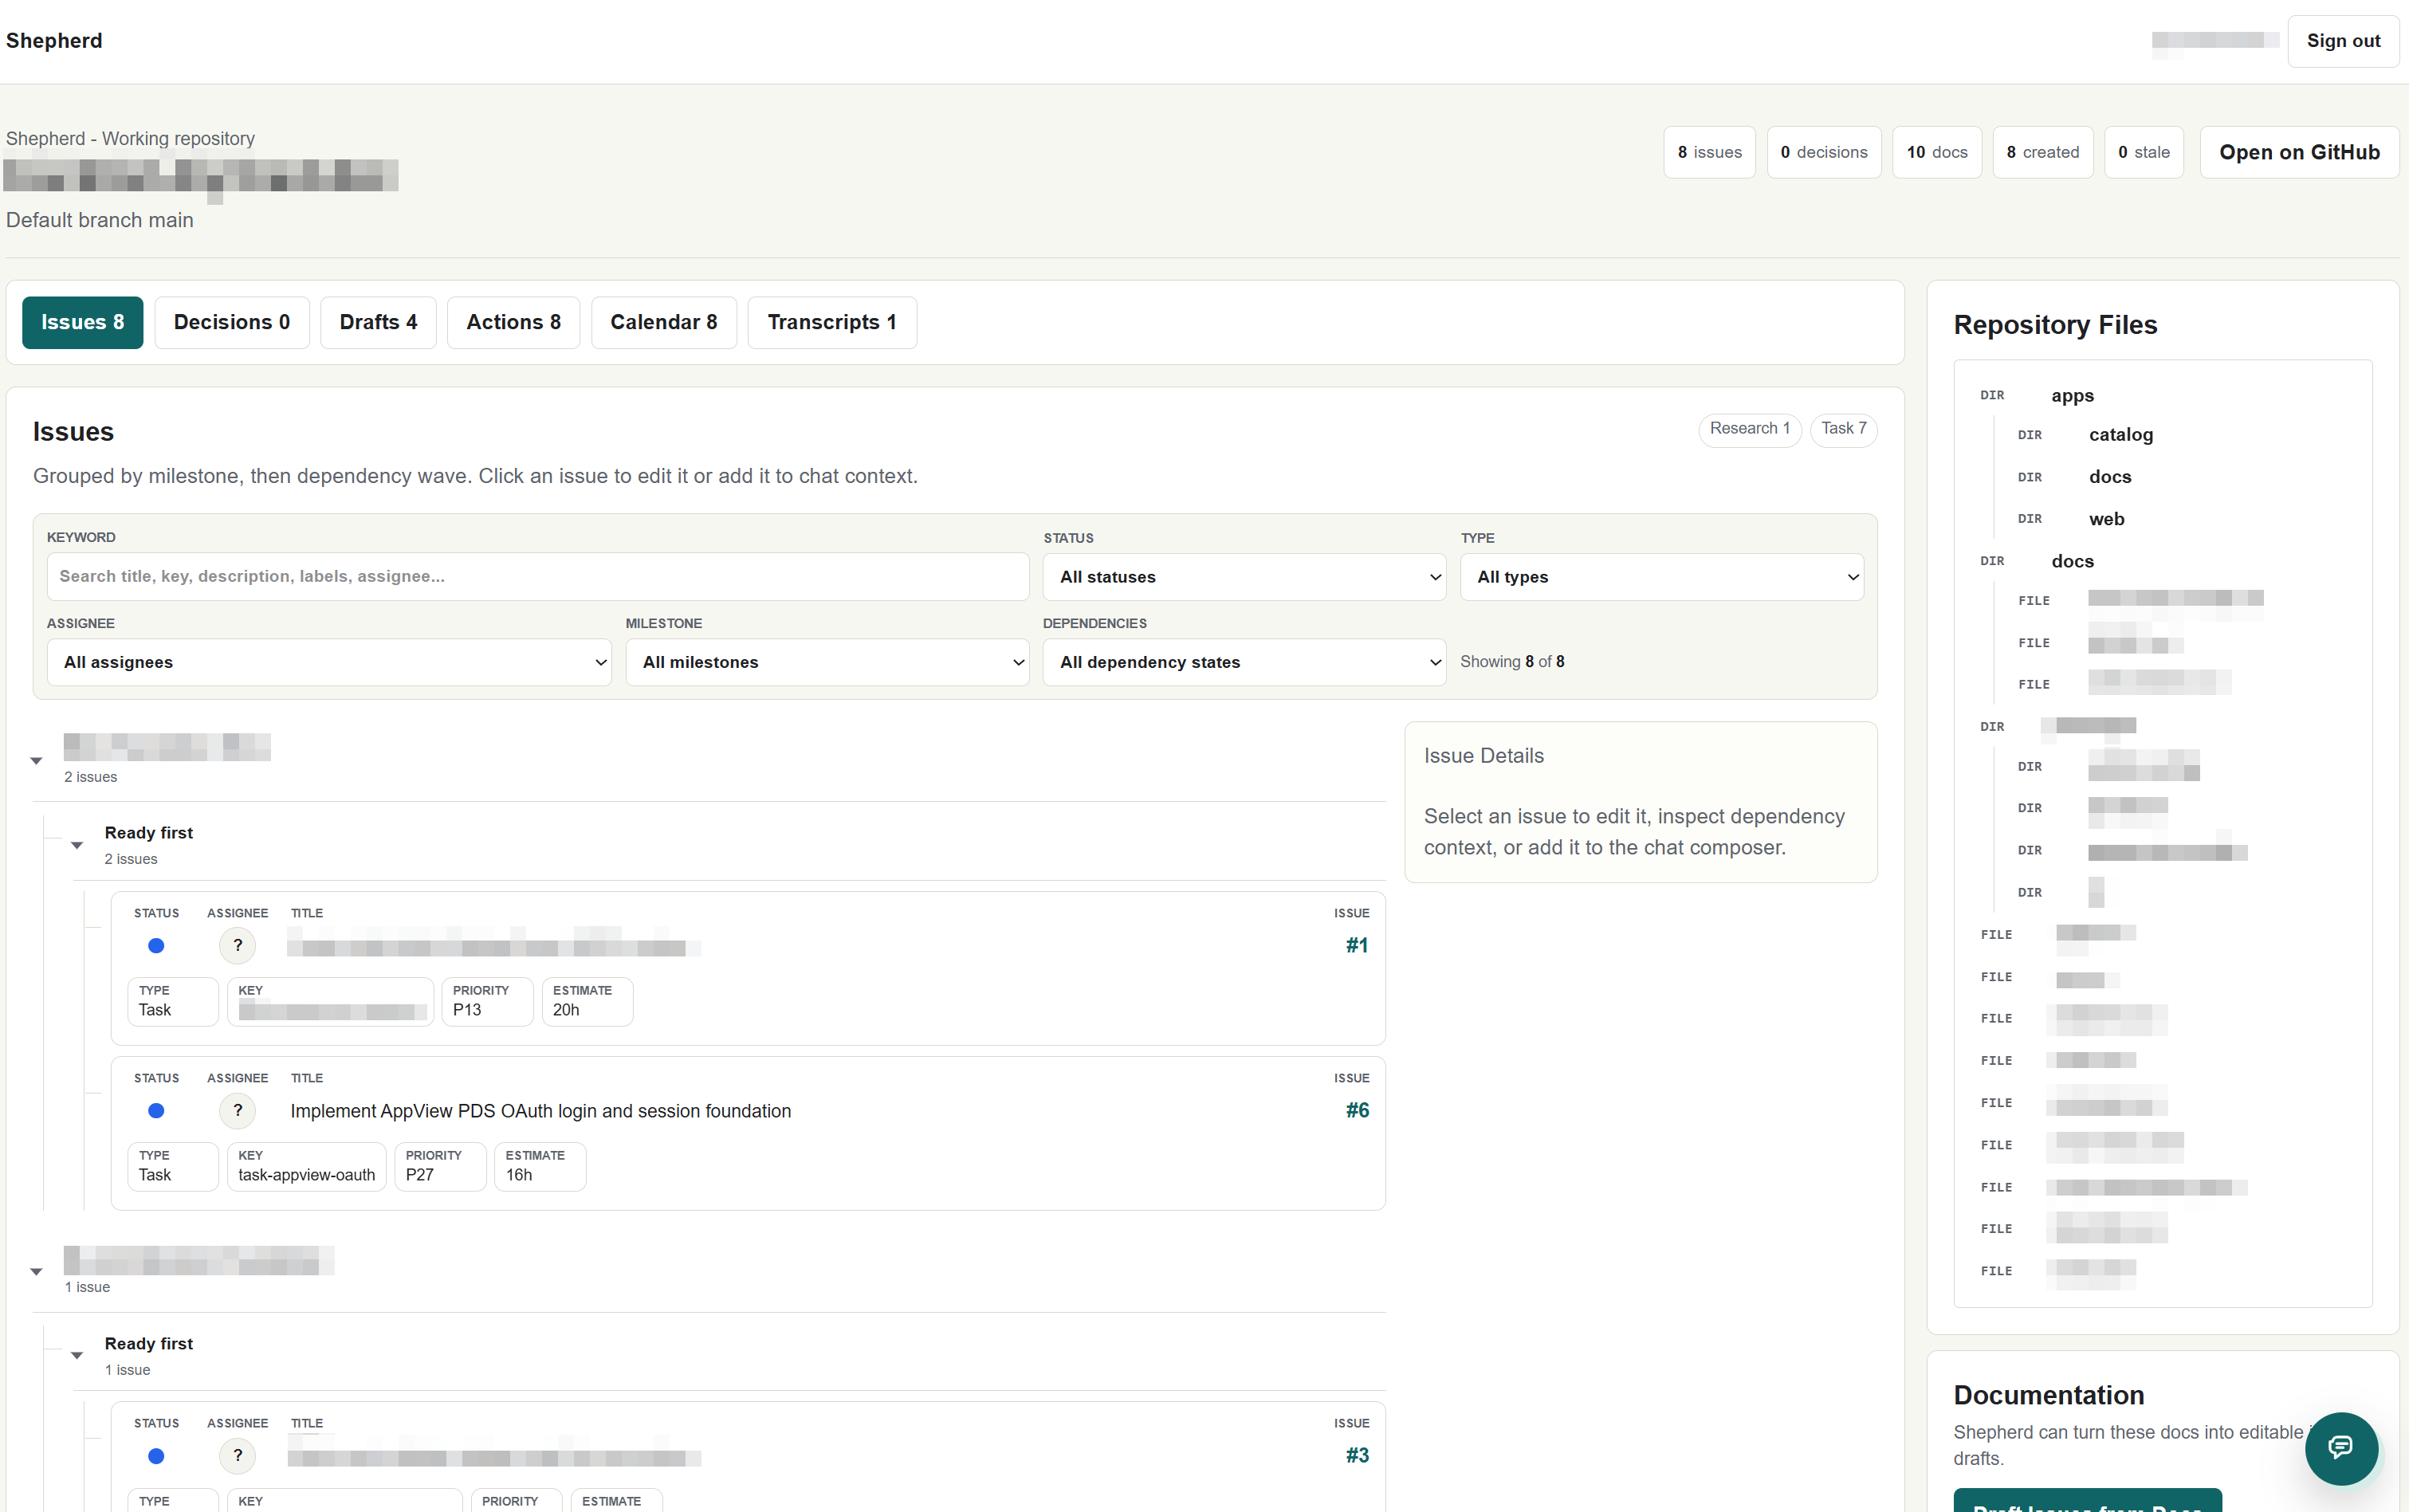Switch to the Actions 8 tab

point(513,322)
